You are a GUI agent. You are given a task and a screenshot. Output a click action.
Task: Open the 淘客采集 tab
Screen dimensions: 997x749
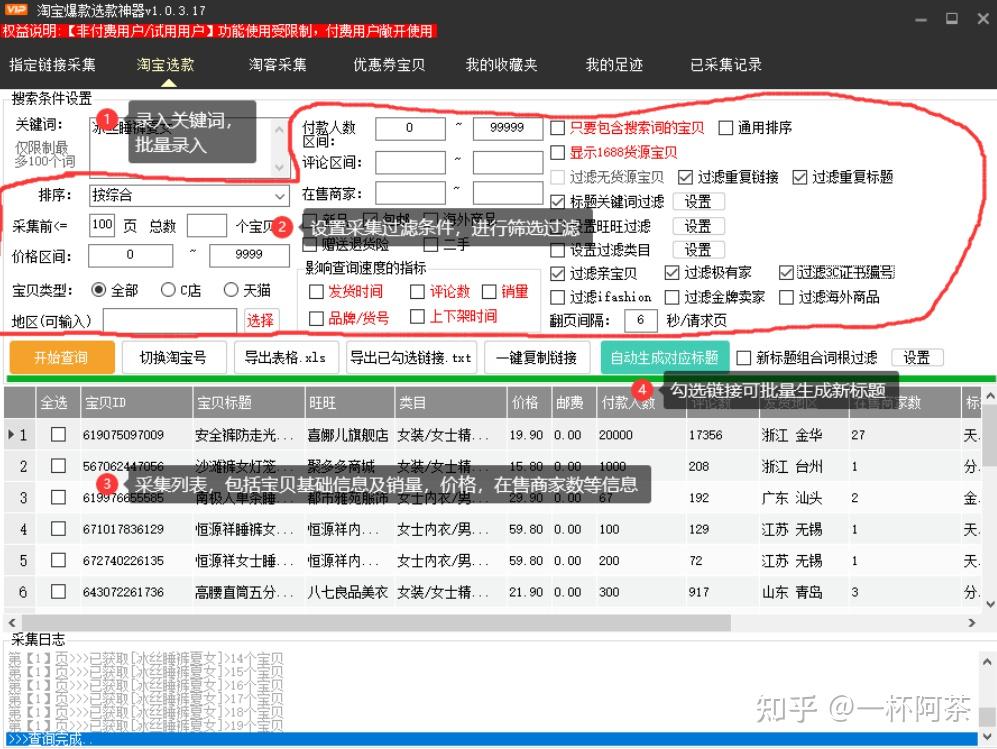[x=277, y=64]
